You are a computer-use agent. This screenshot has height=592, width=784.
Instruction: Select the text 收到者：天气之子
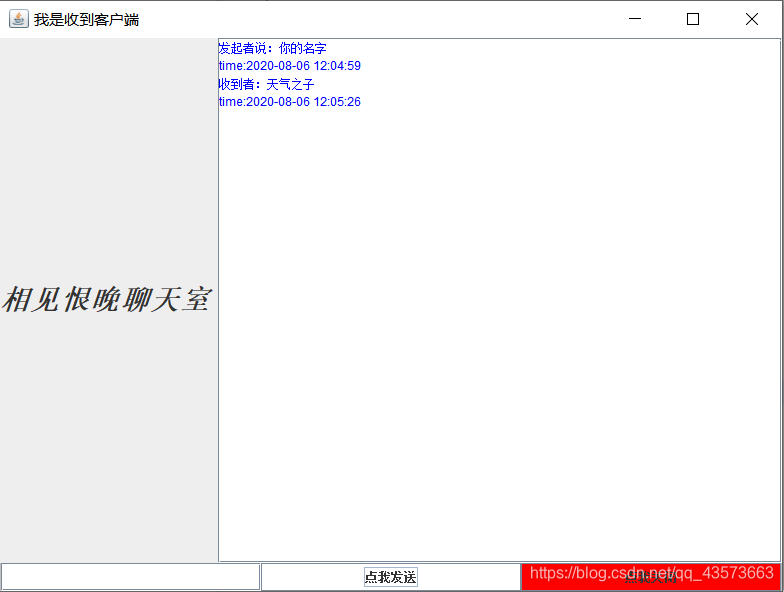tap(266, 84)
